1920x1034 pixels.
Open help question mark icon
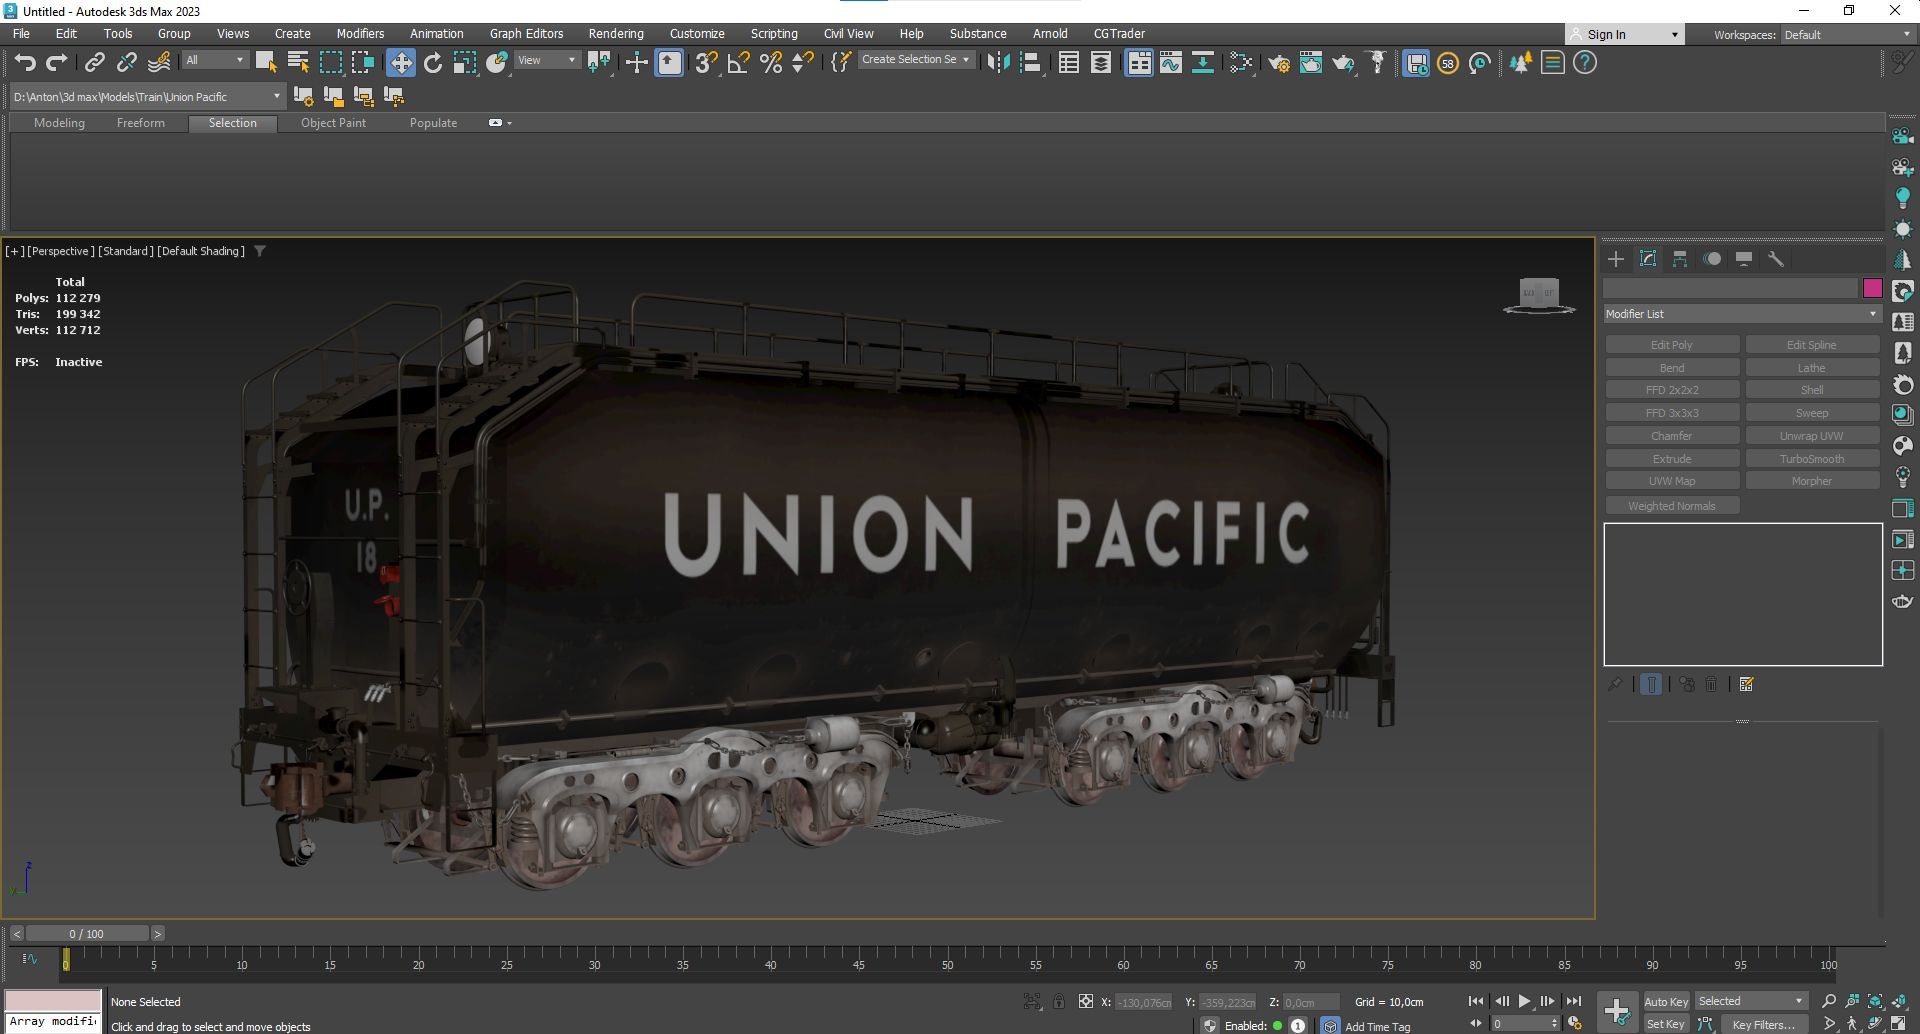click(x=1585, y=63)
